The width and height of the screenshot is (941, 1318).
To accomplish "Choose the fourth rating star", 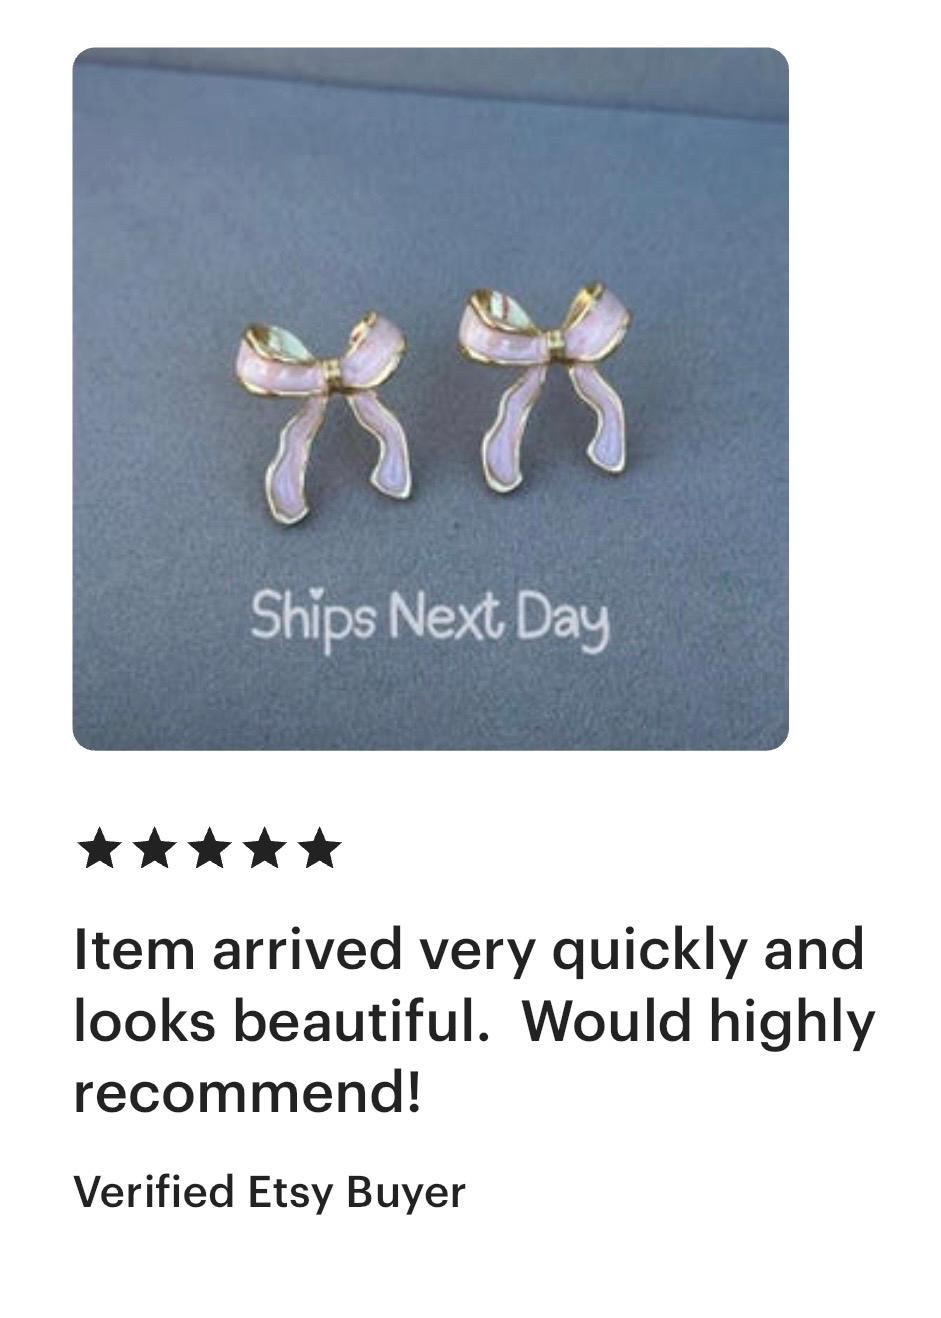I will (264, 849).
